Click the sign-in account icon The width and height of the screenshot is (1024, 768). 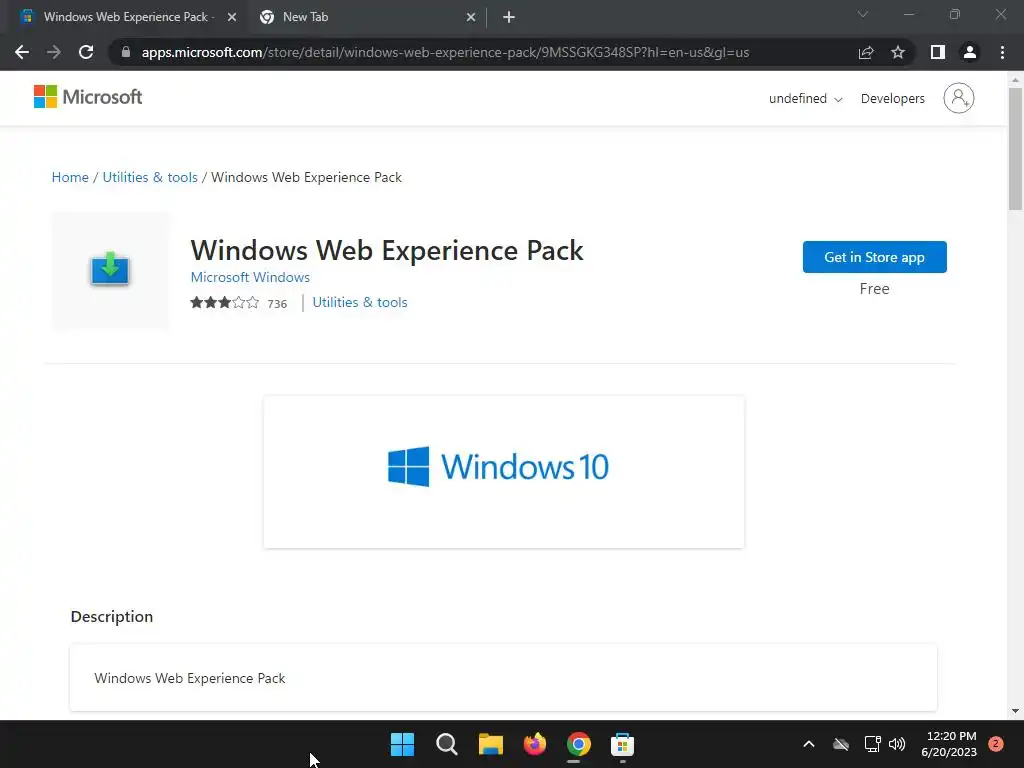[x=958, y=98]
